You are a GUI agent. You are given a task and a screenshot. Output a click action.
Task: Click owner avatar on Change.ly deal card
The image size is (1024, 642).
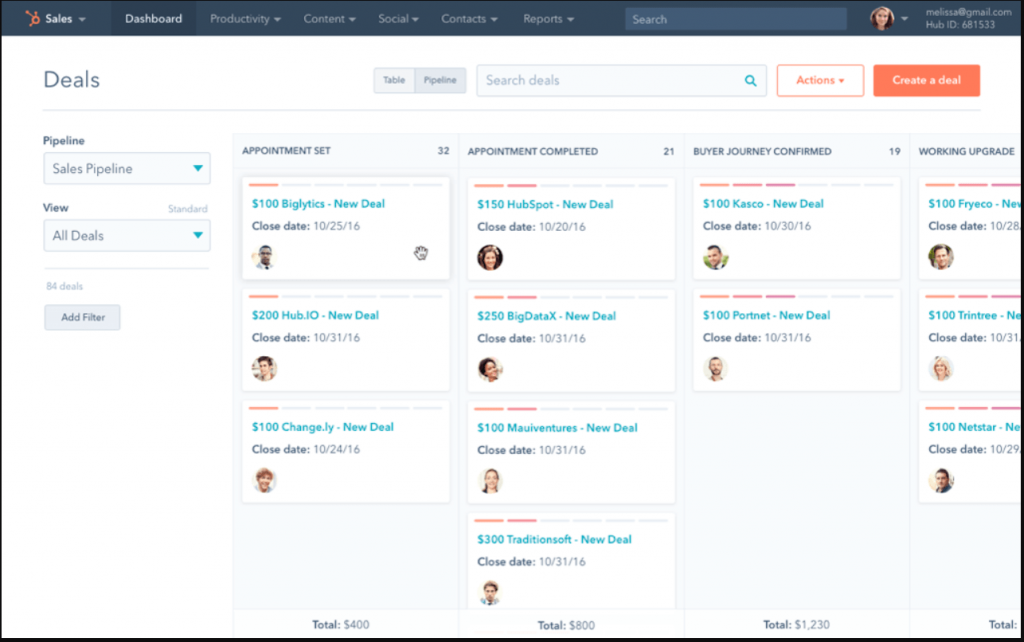pos(264,480)
